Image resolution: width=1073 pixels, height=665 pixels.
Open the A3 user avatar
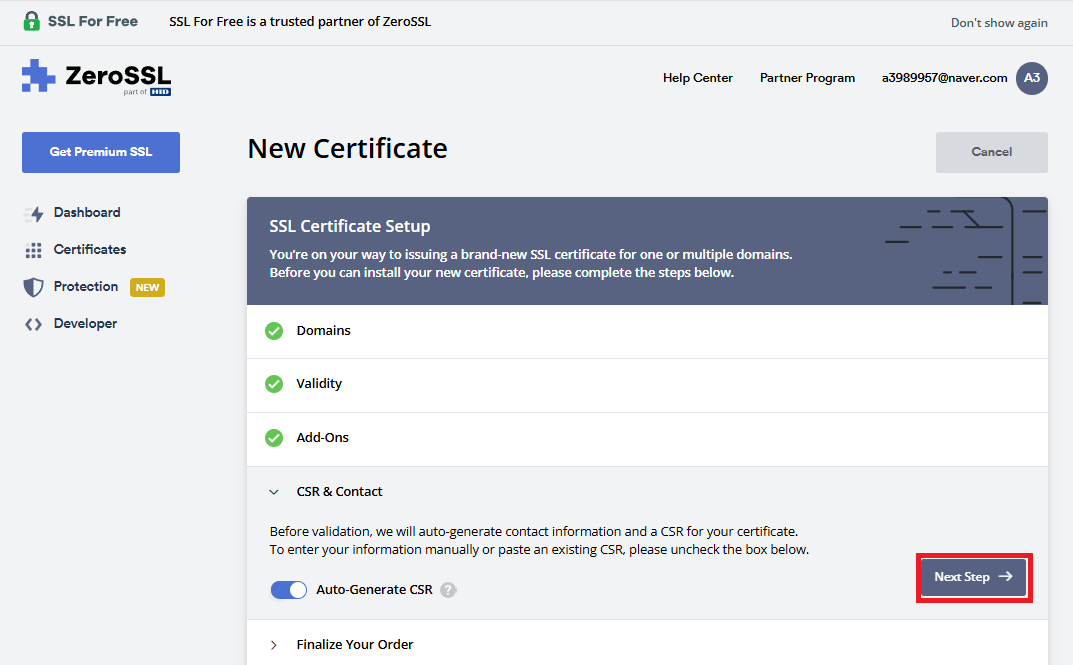(x=1031, y=78)
